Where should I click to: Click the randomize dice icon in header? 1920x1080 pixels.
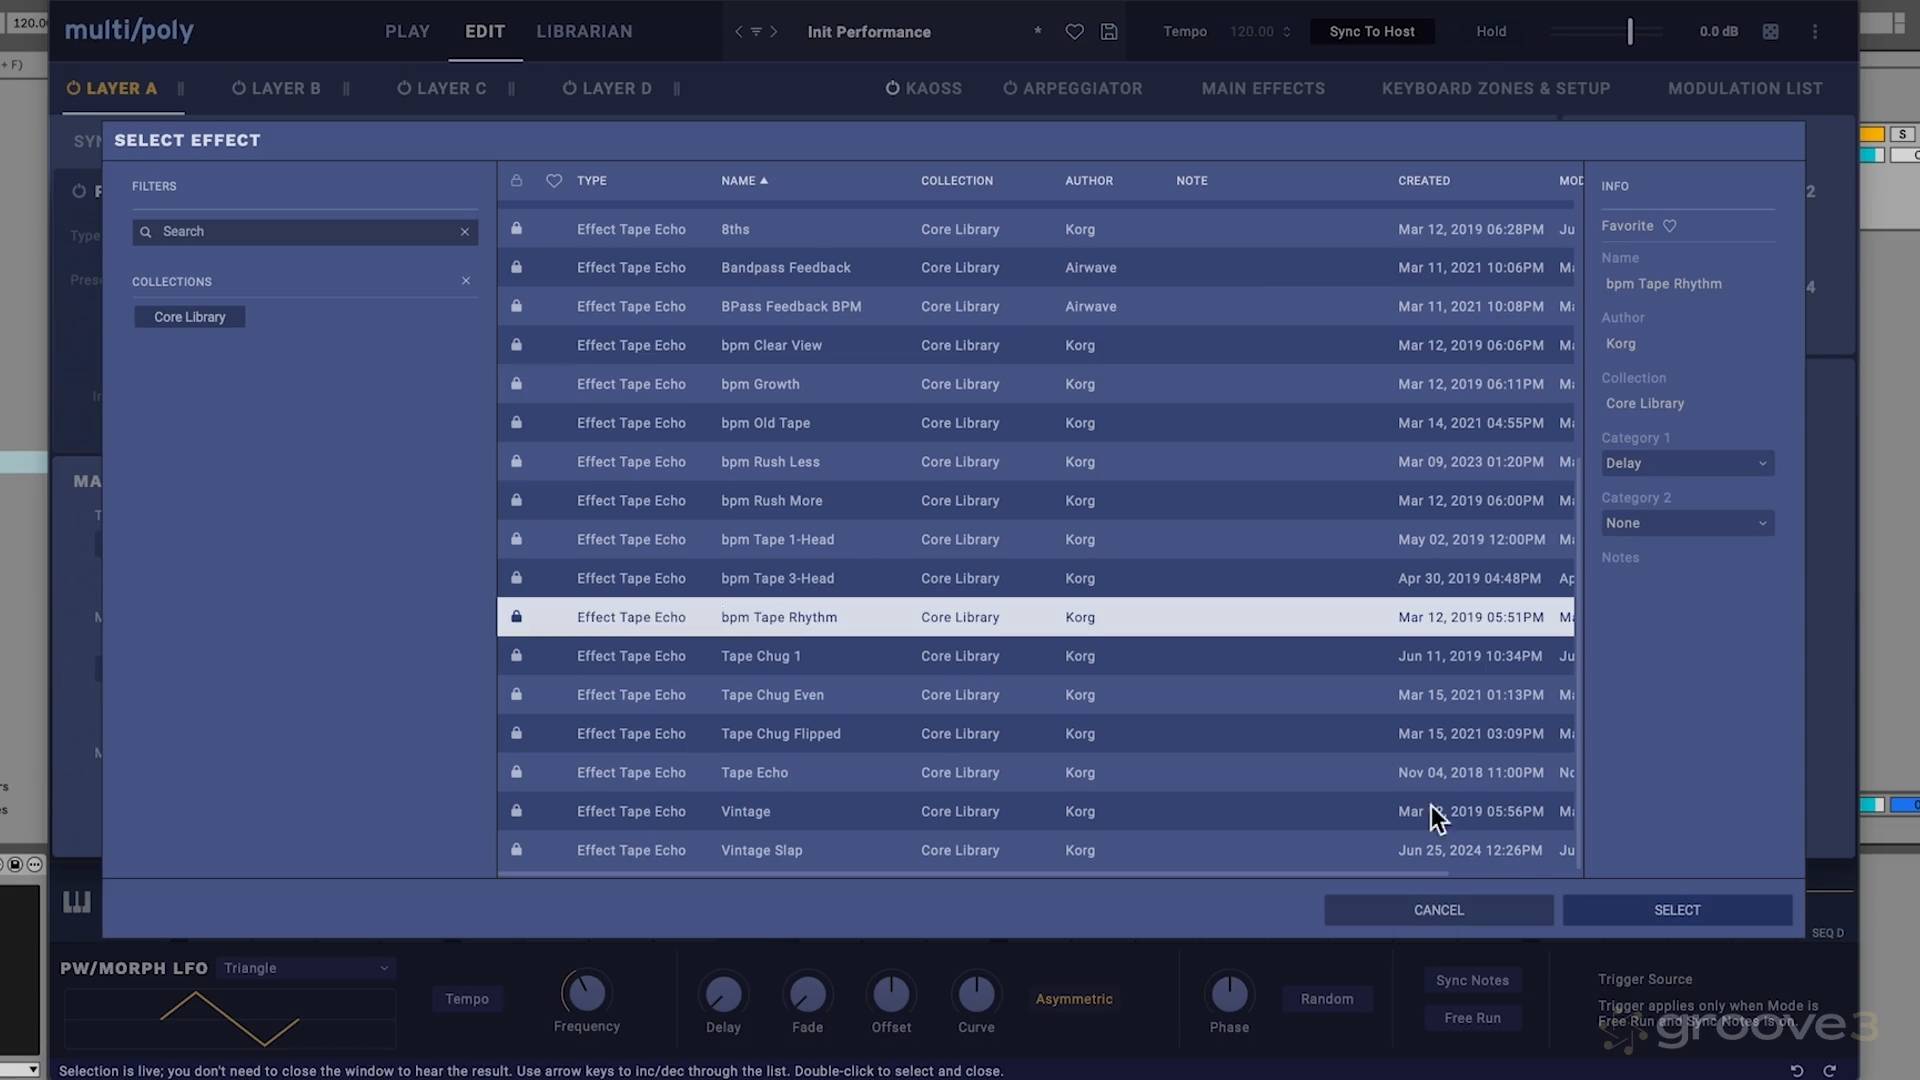(1770, 32)
